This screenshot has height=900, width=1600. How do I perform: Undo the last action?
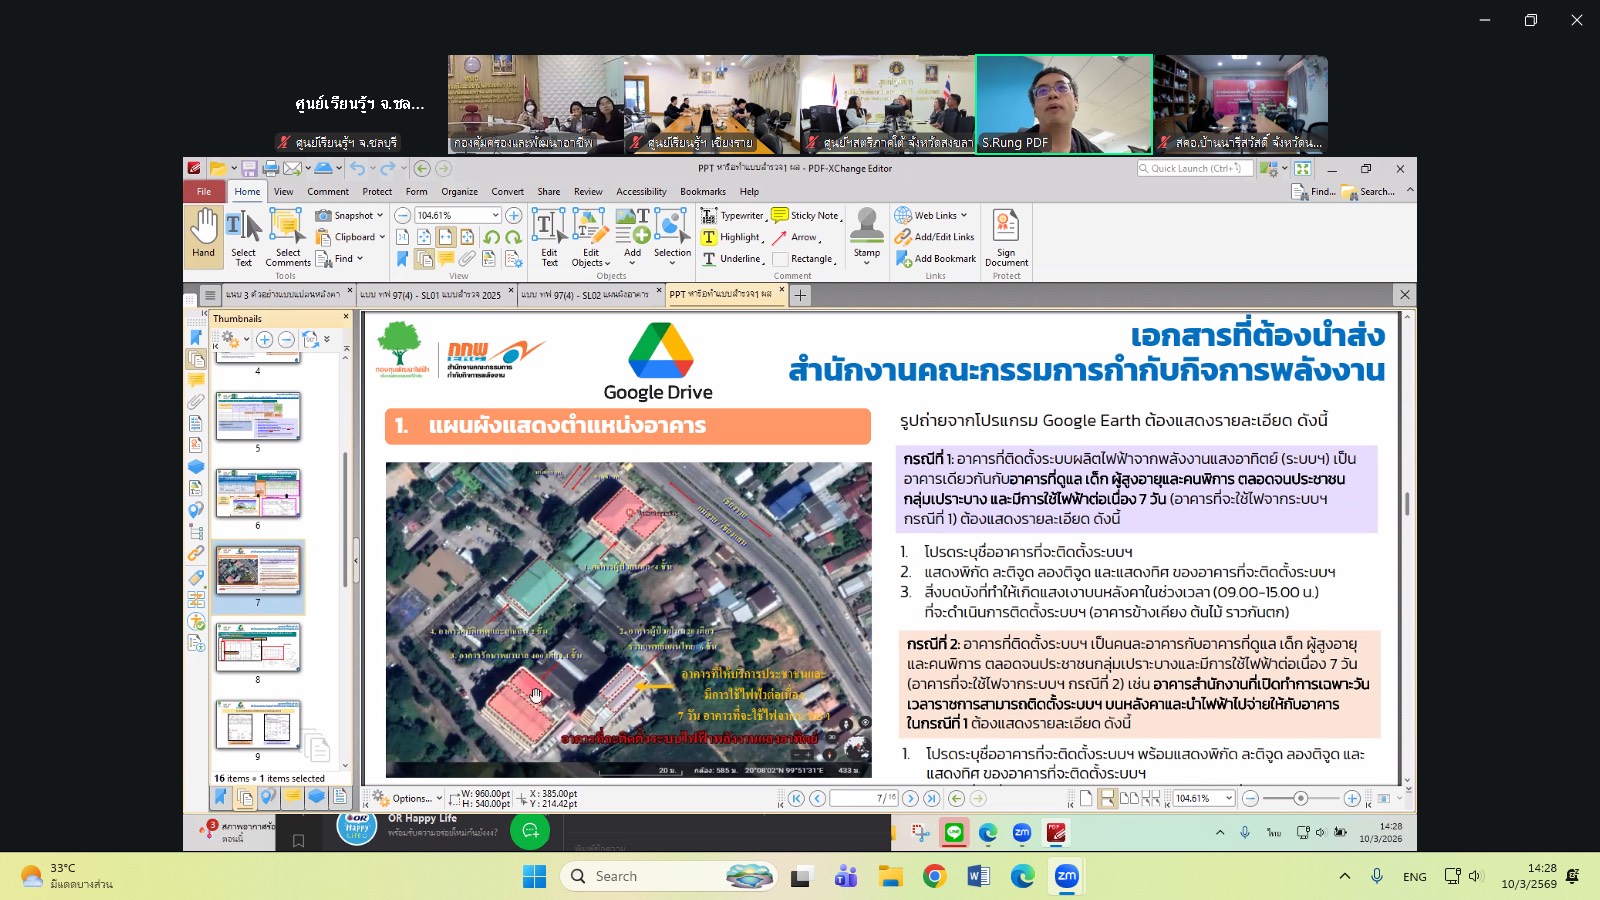(x=357, y=169)
